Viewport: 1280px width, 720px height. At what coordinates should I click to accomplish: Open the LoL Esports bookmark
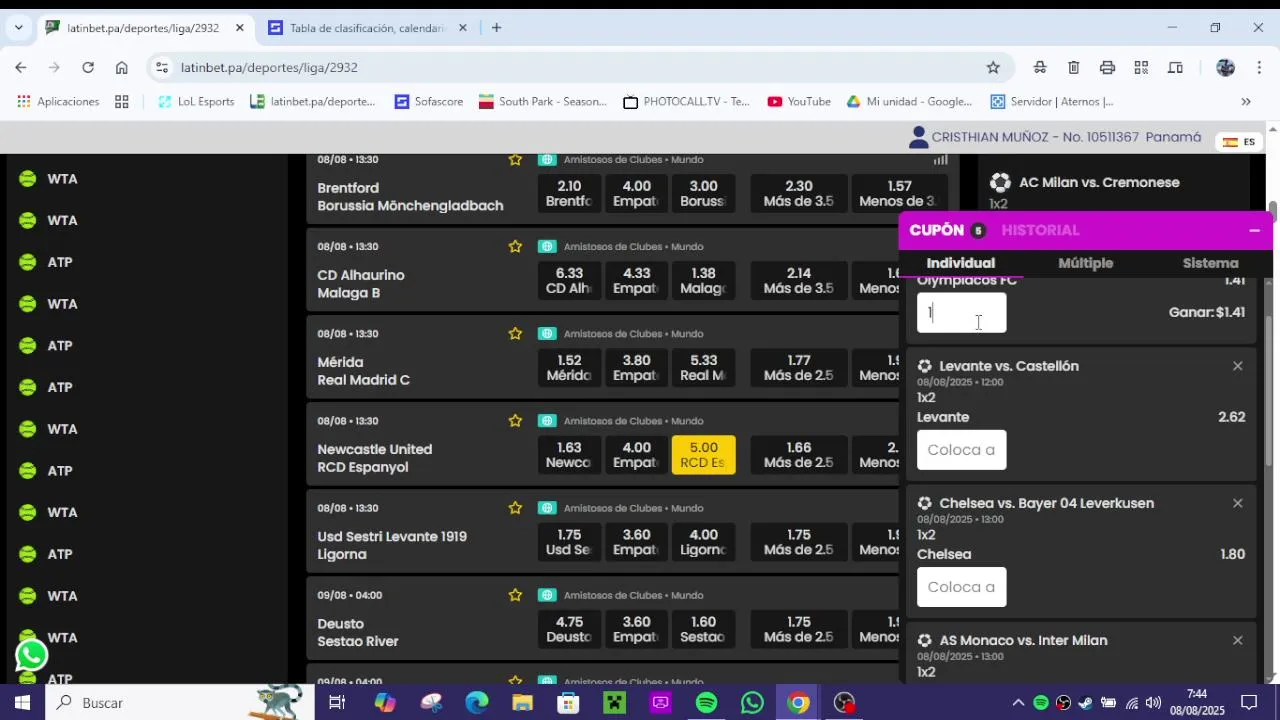[x=196, y=101]
